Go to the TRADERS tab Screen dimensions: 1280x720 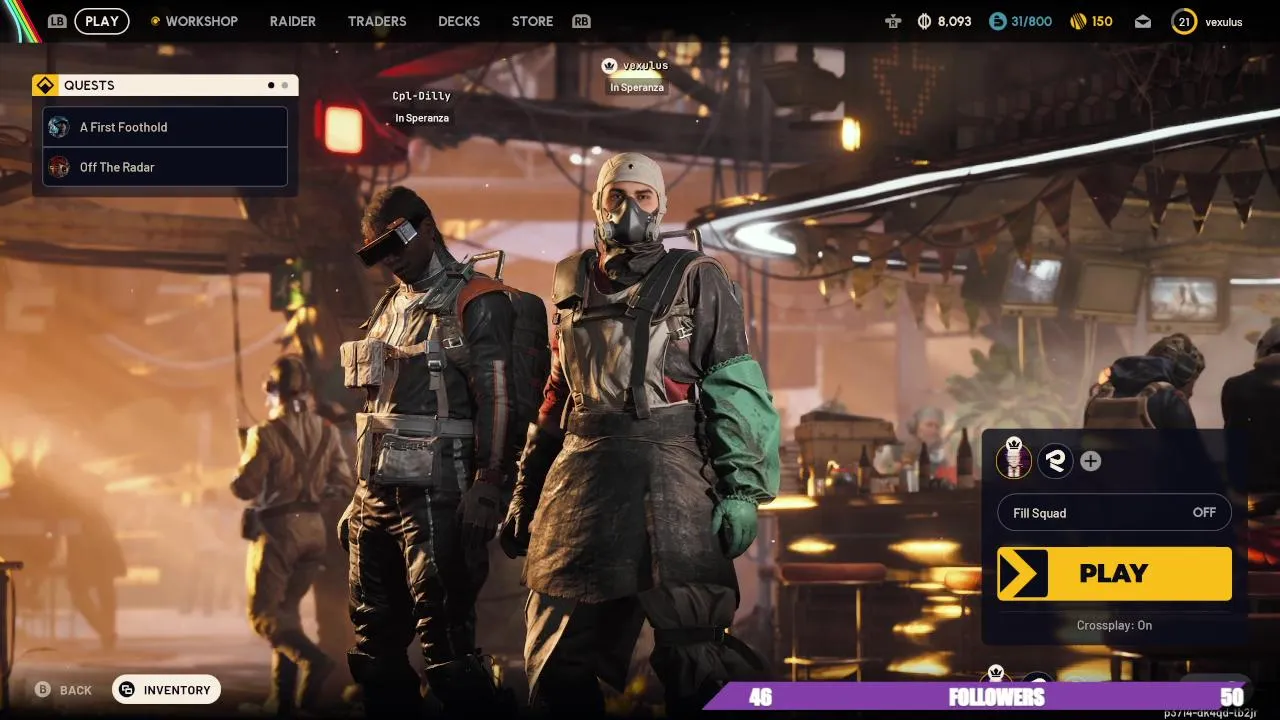click(x=377, y=21)
